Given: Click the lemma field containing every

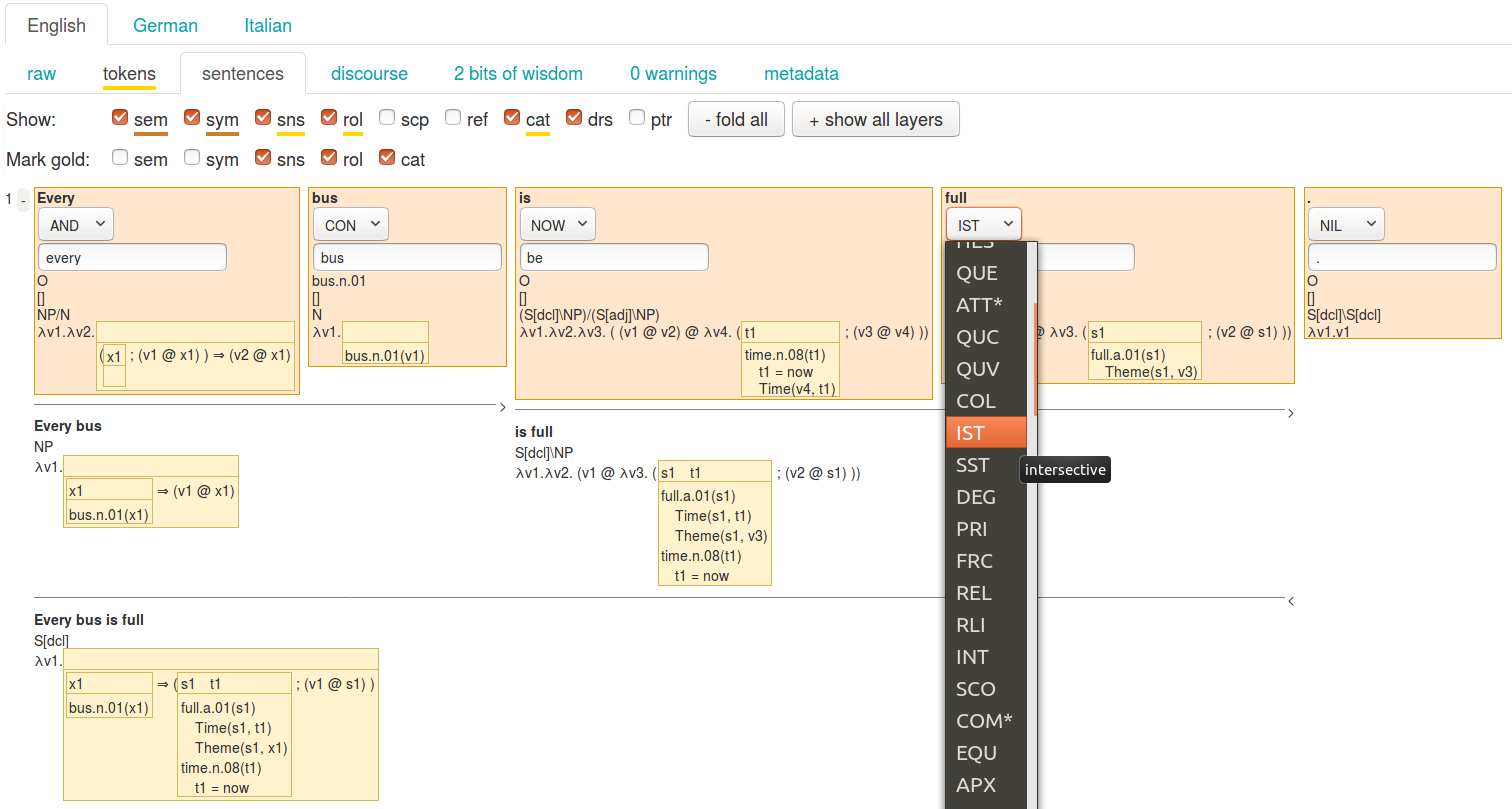Looking at the screenshot, I should pos(132,257).
